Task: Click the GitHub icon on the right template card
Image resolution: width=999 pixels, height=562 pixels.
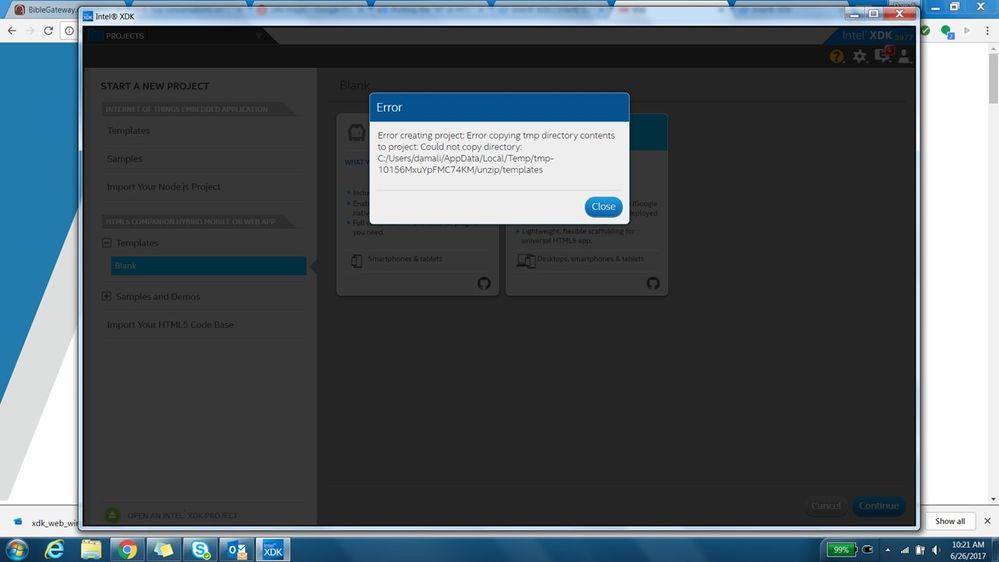Action: [x=653, y=284]
